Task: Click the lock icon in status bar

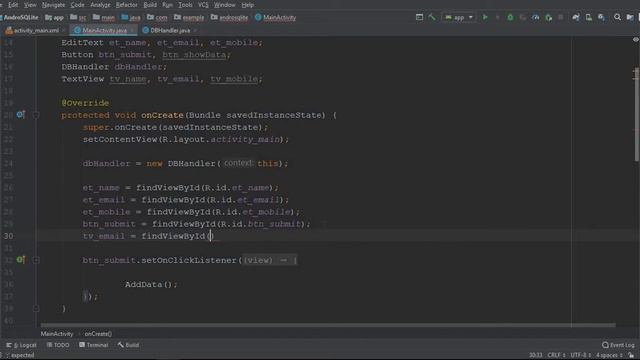Action: (x=631, y=355)
